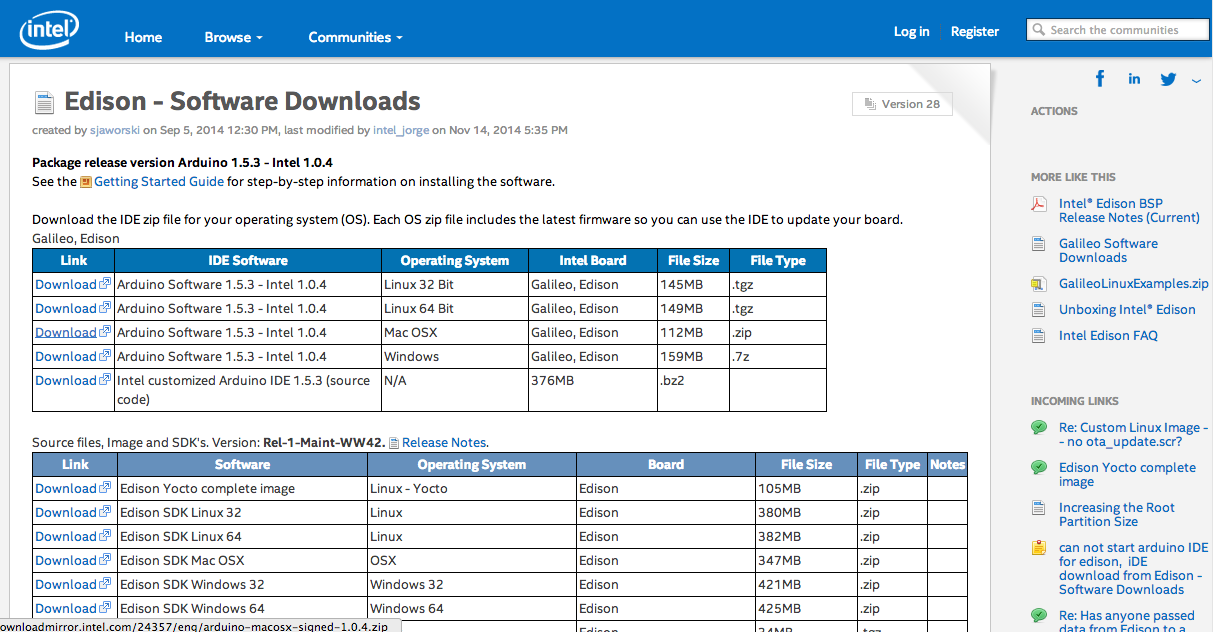
Task: Click the ACTIONS heading in sidebar
Action: coord(1054,111)
